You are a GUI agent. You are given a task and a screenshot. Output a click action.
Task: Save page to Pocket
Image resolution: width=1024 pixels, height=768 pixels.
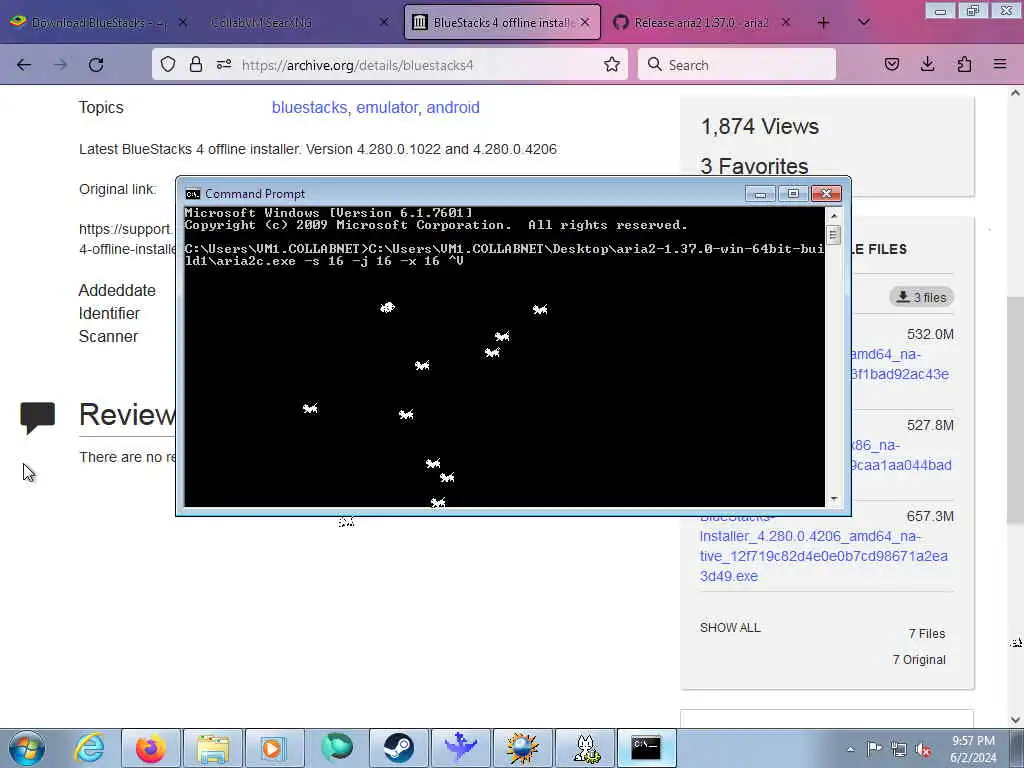[892, 65]
